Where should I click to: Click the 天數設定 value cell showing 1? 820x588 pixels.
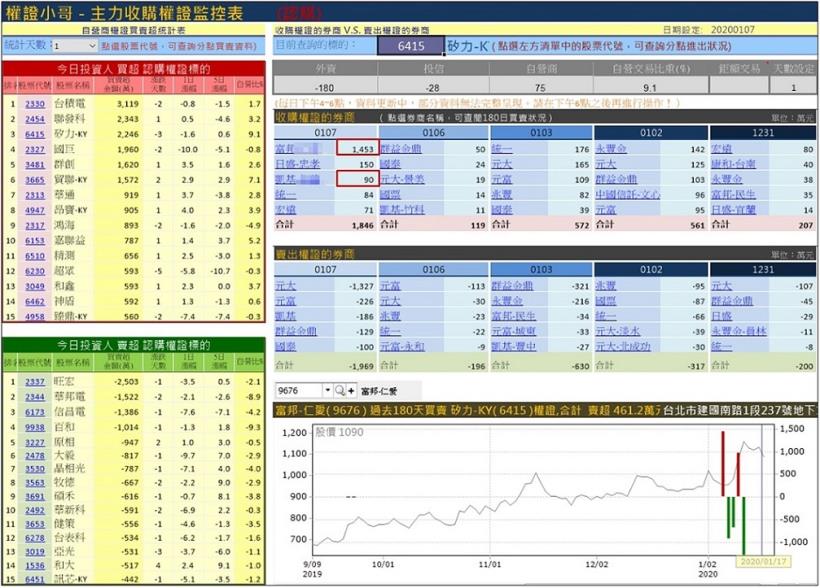click(793, 87)
